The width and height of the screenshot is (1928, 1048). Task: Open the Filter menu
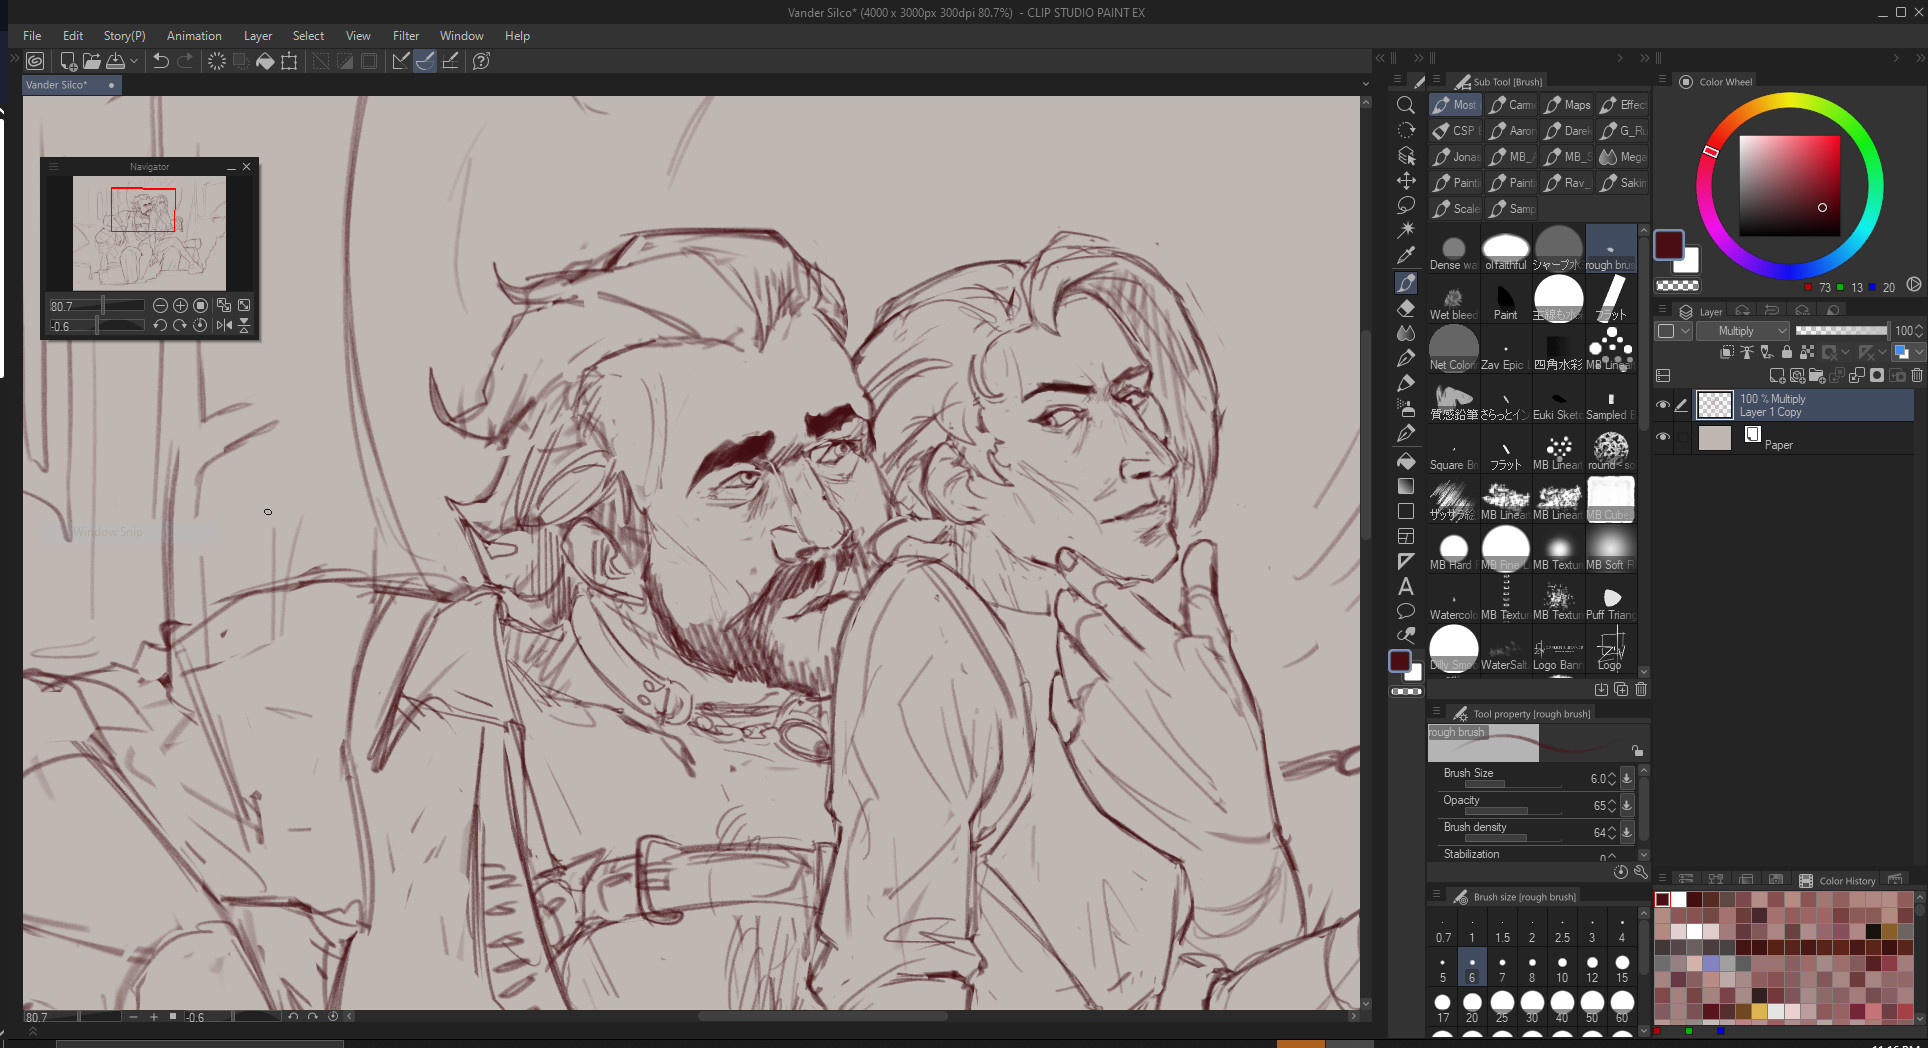pyautogui.click(x=406, y=36)
